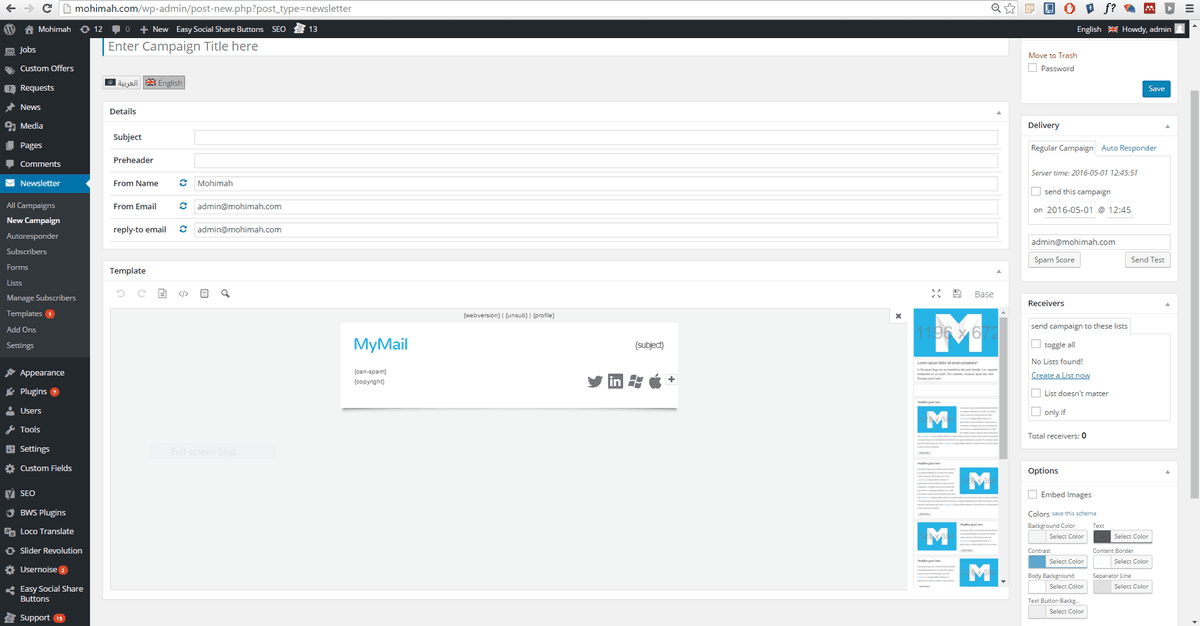Click the Apple icon in email preview
The width and height of the screenshot is (1200, 626).
(655, 381)
